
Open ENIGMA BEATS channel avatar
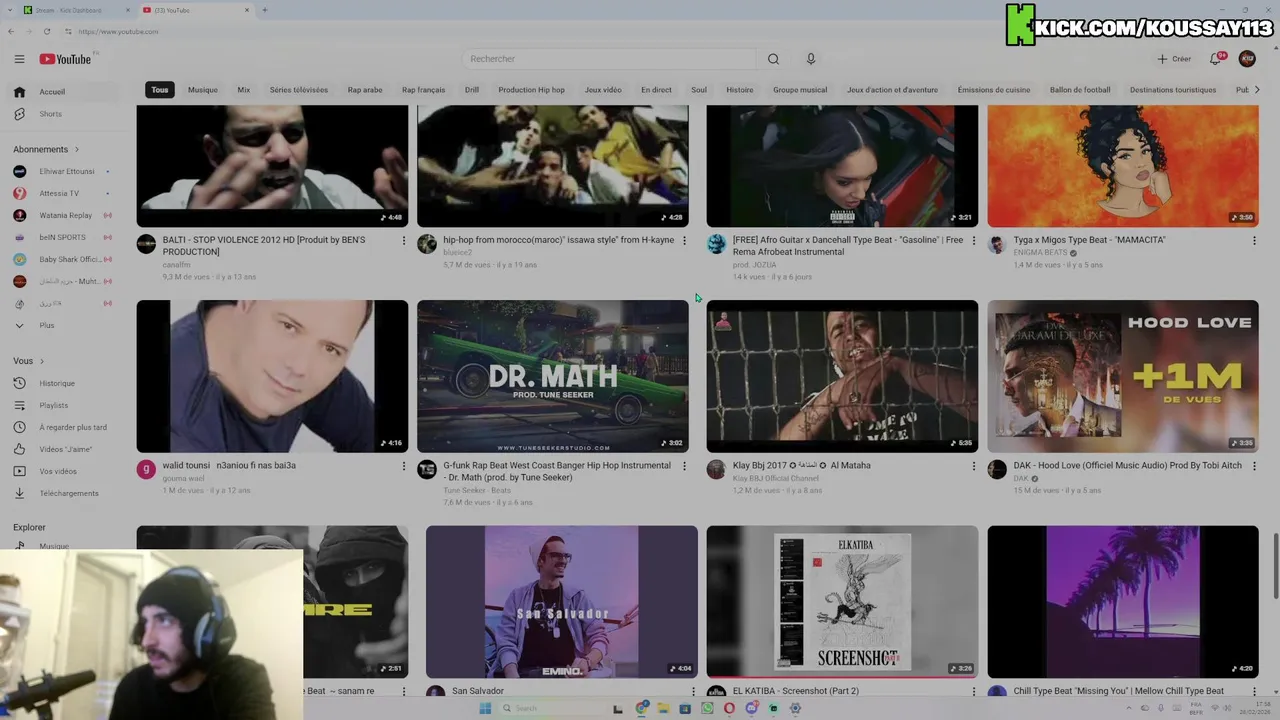[997, 244]
